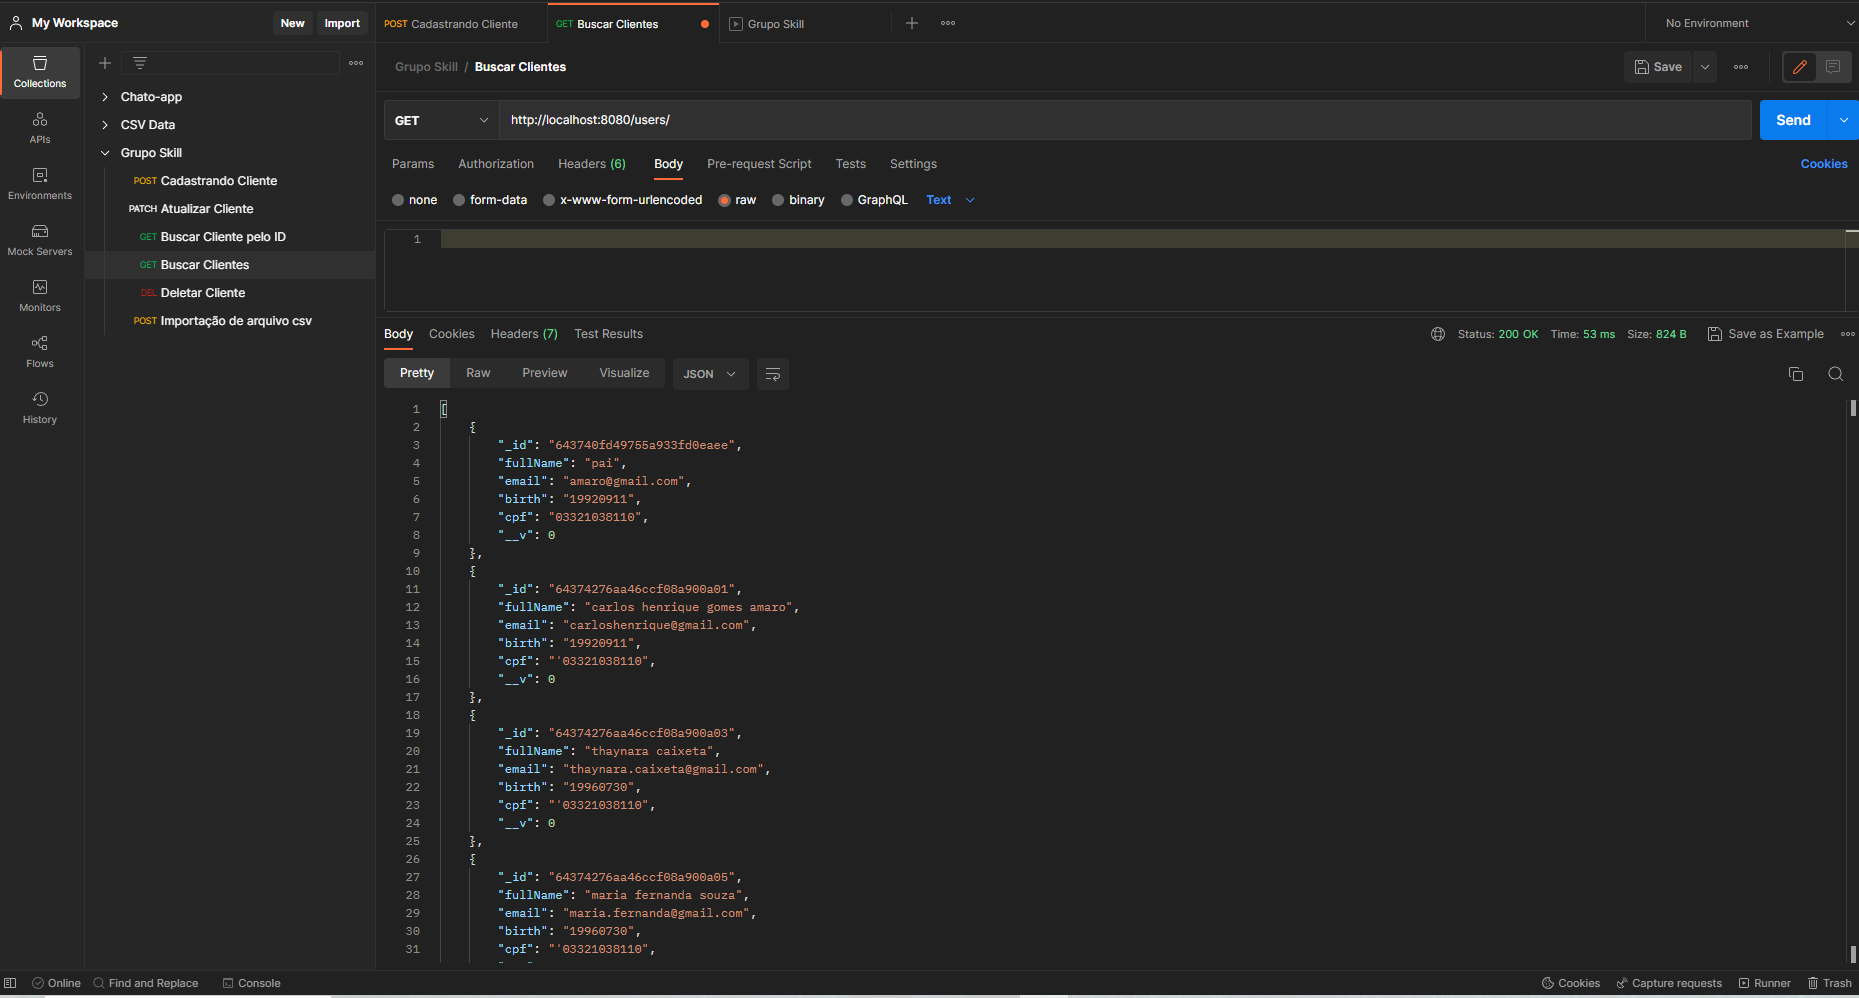1859x998 pixels.
Task: Open the Flows sidebar panel
Action: (40, 352)
